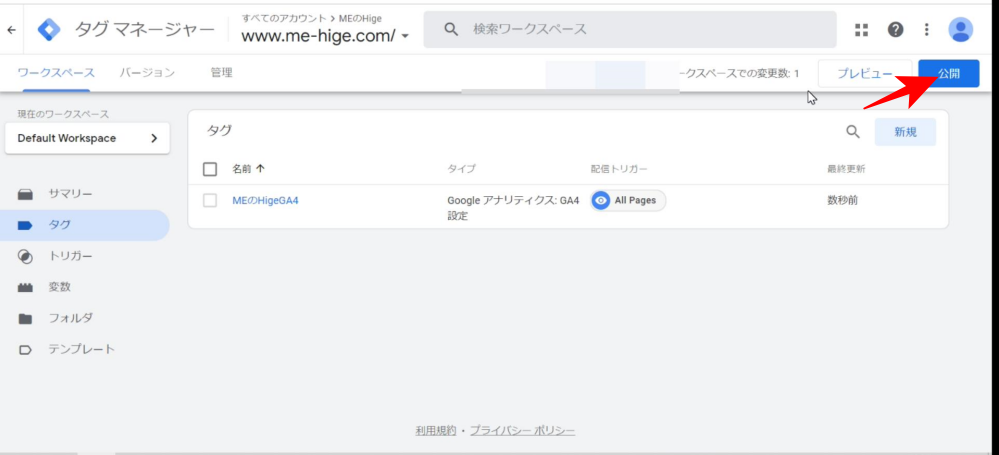
Task: Click the MEのHige breadcrumb
Action: (359, 18)
